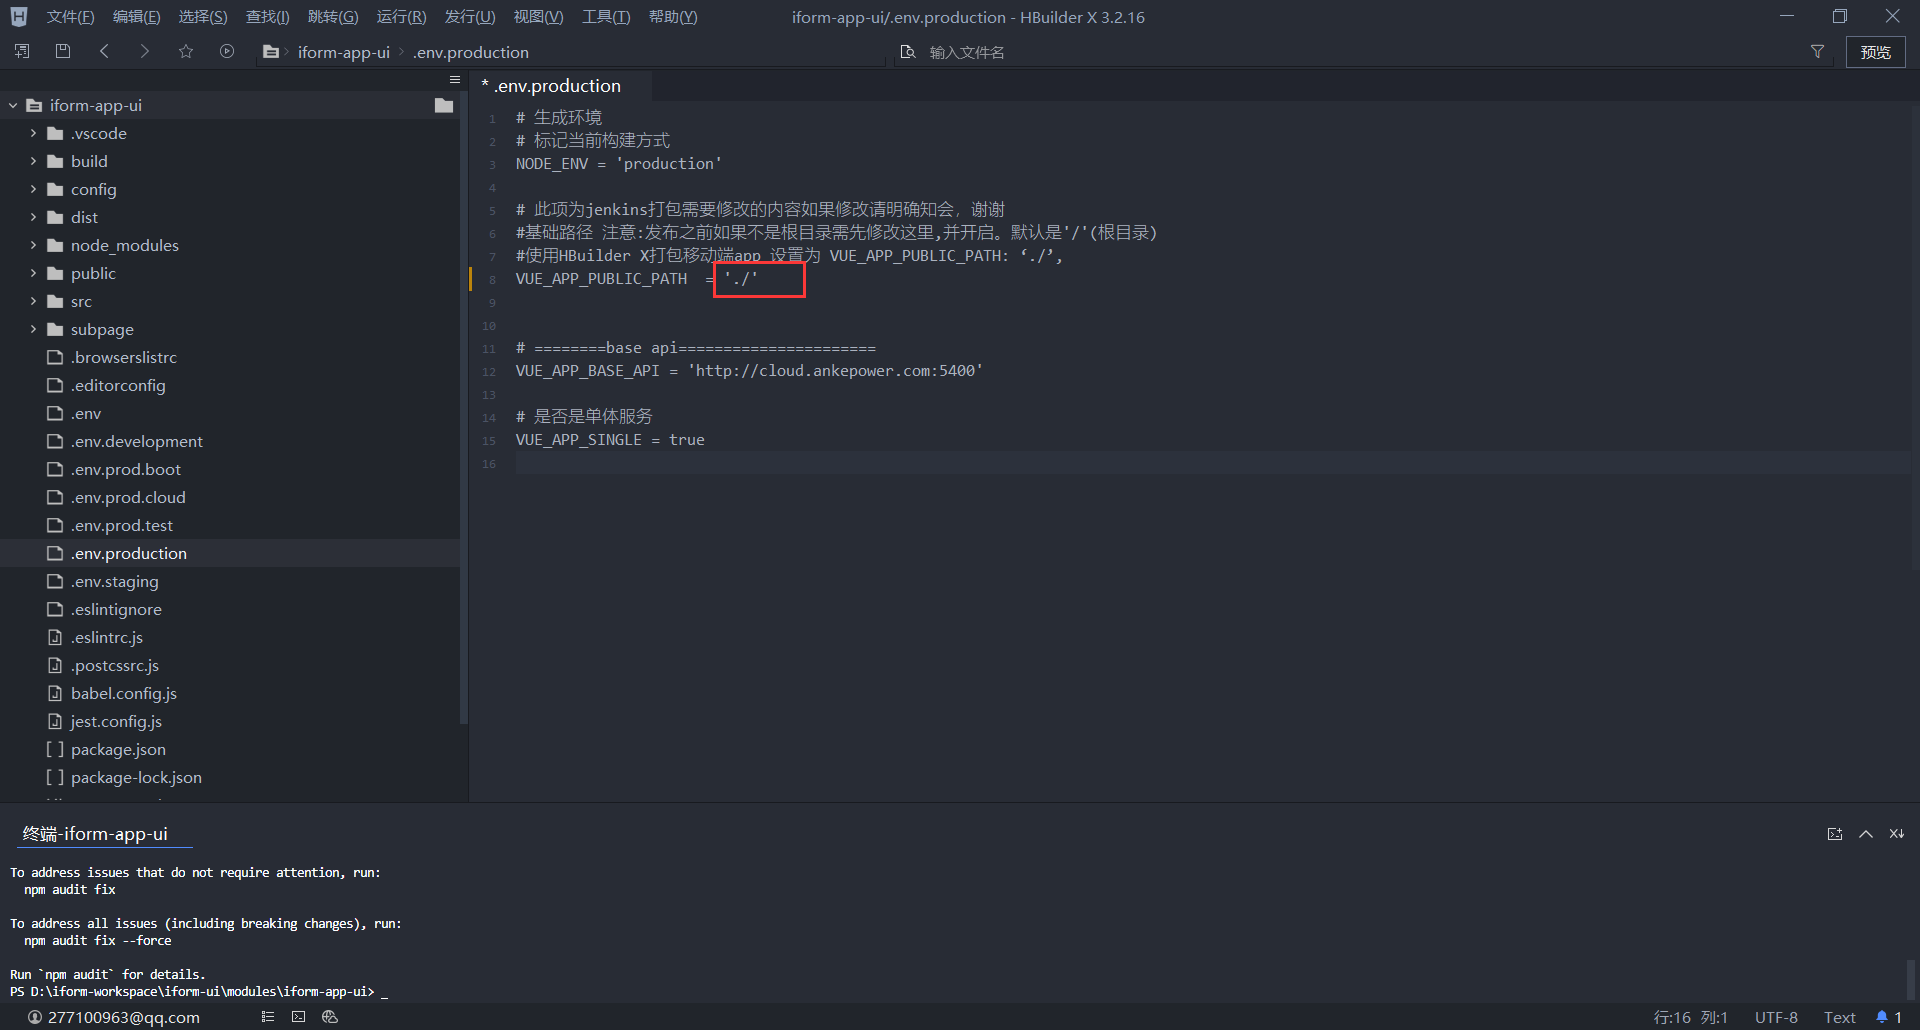
Task: Collapse the terminal panel with up chevron
Action: tap(1866, 834)
